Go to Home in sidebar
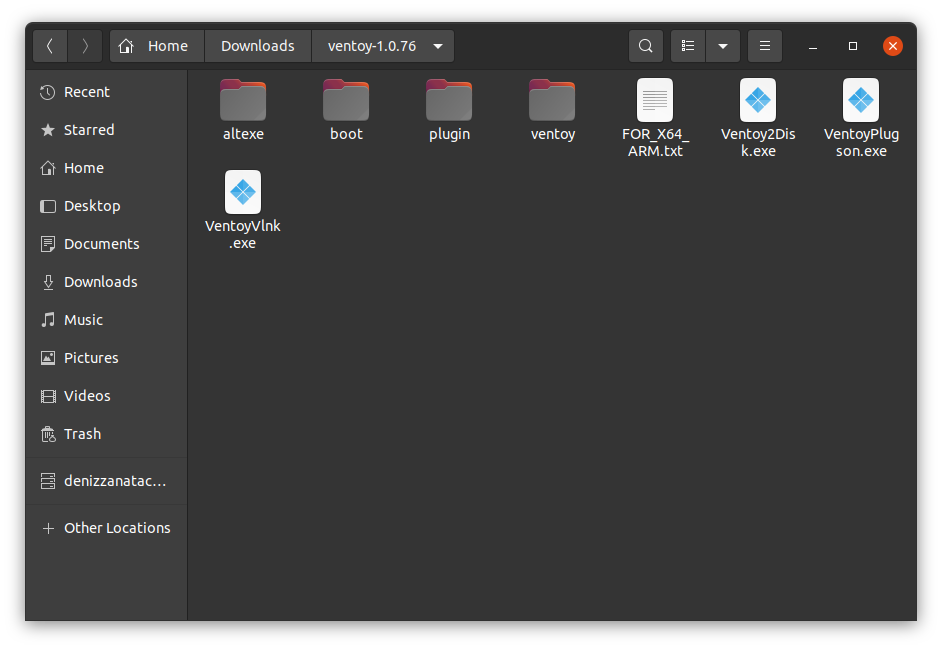Viewport: 942px width, 649px height. coord(106,168)
